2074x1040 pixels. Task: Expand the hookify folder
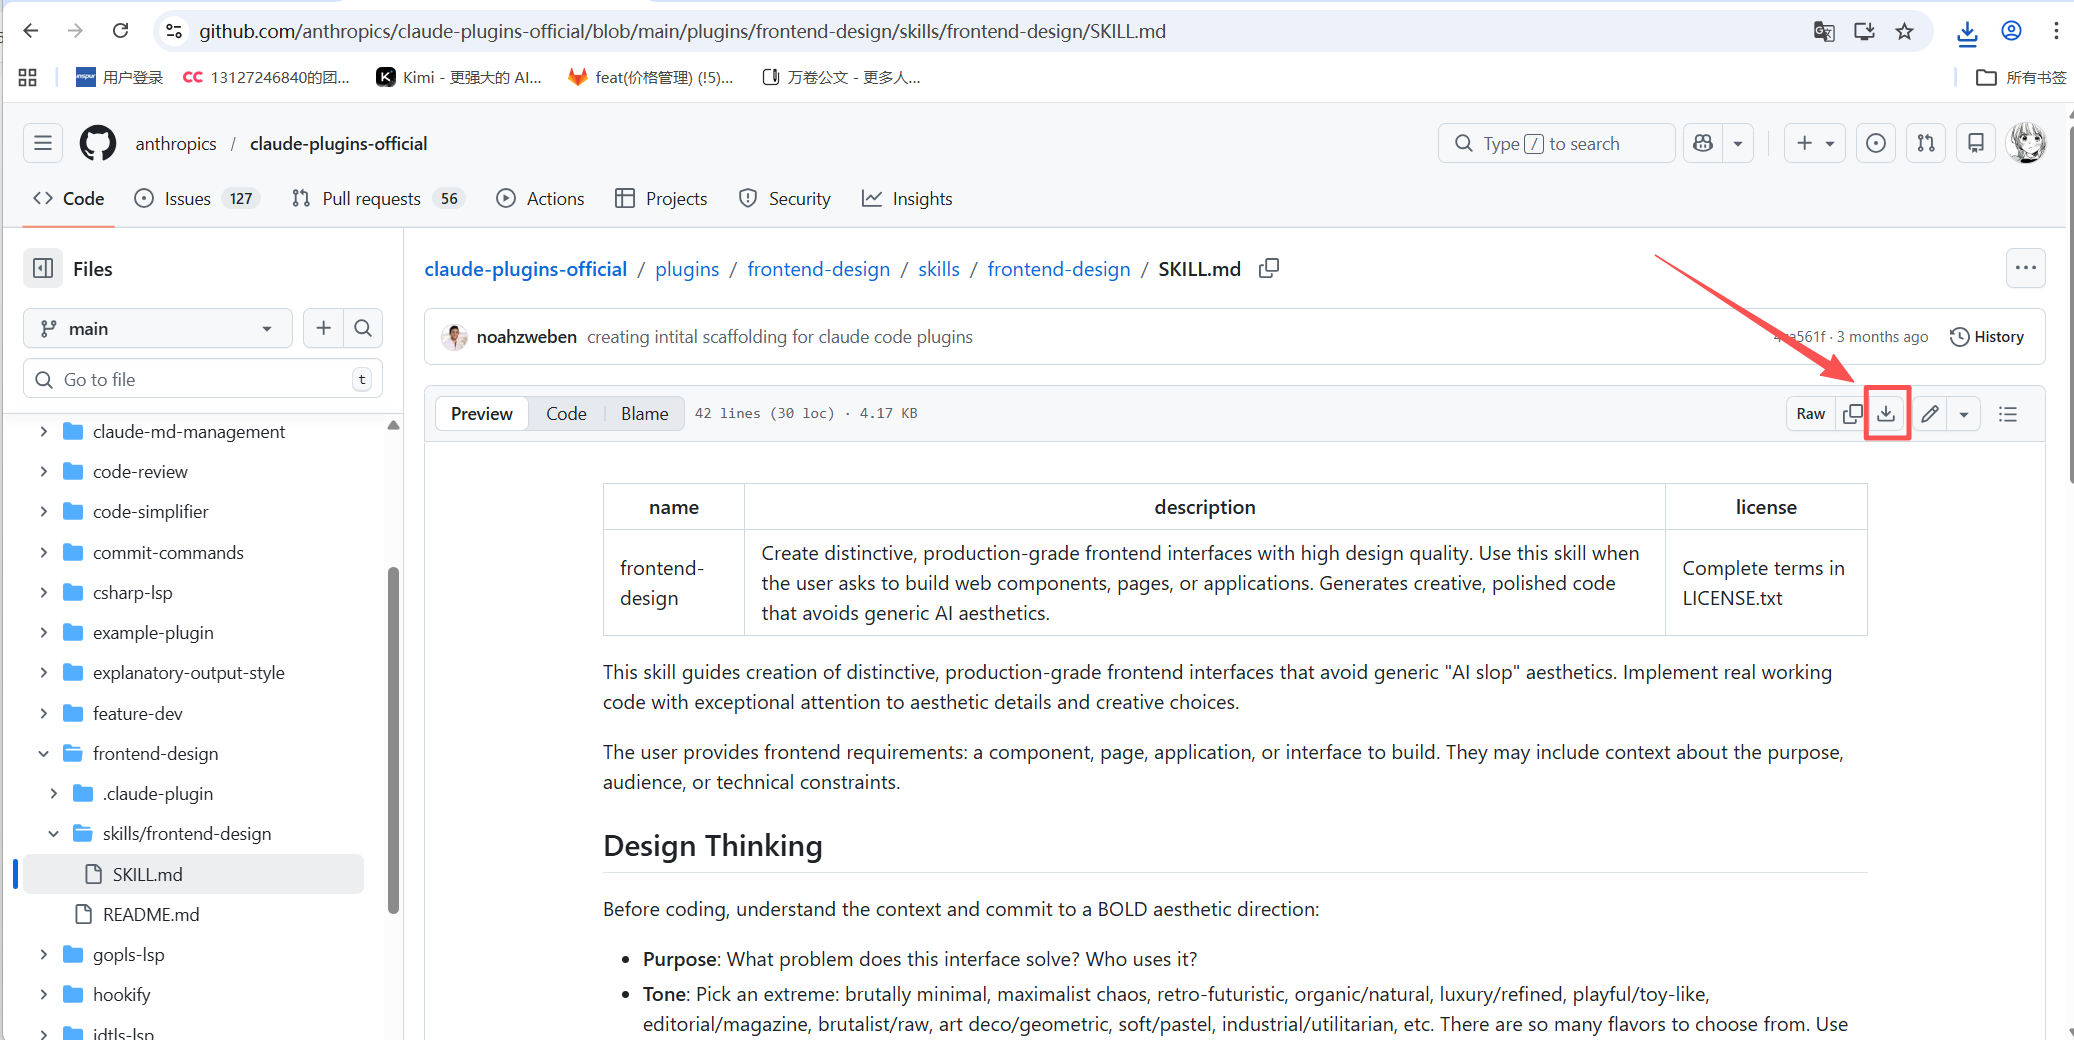(43, 994)
